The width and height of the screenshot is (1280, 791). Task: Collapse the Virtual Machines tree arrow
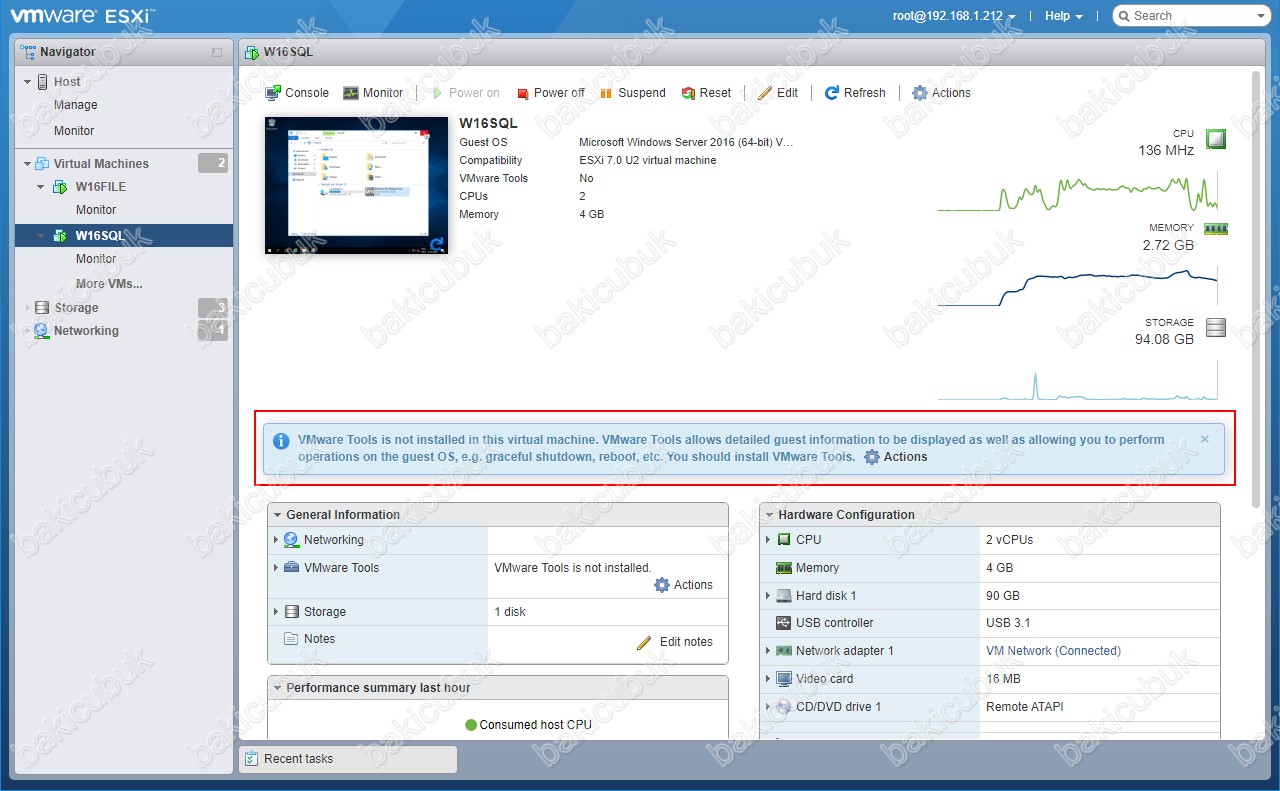tap(27, 164)
